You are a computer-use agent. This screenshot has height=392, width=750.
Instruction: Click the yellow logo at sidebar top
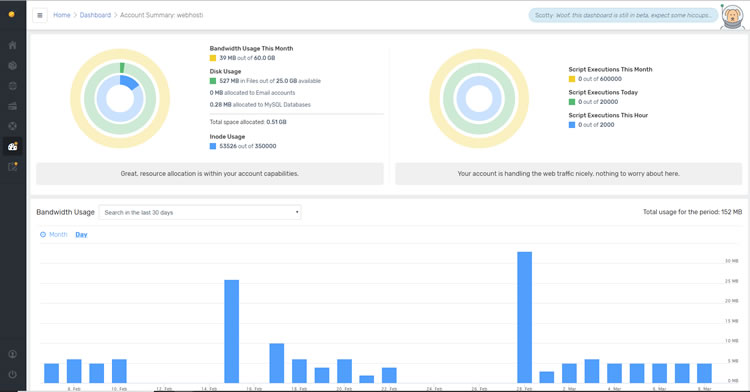click(x=12, y=14)
